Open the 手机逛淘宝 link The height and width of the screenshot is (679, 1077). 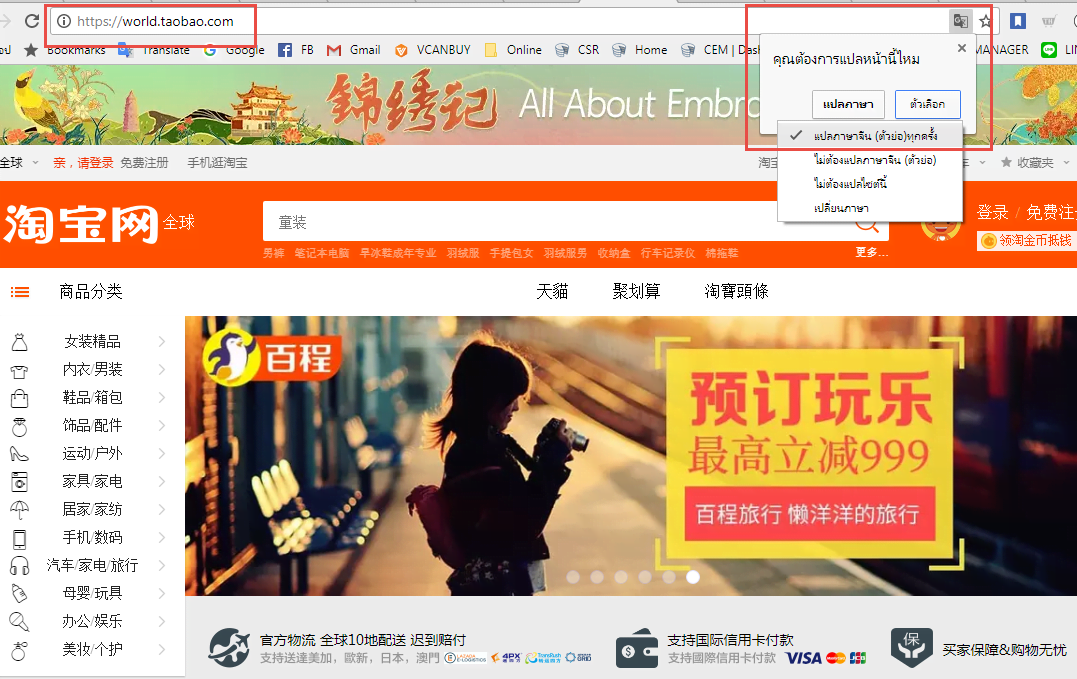click(217, 163)
